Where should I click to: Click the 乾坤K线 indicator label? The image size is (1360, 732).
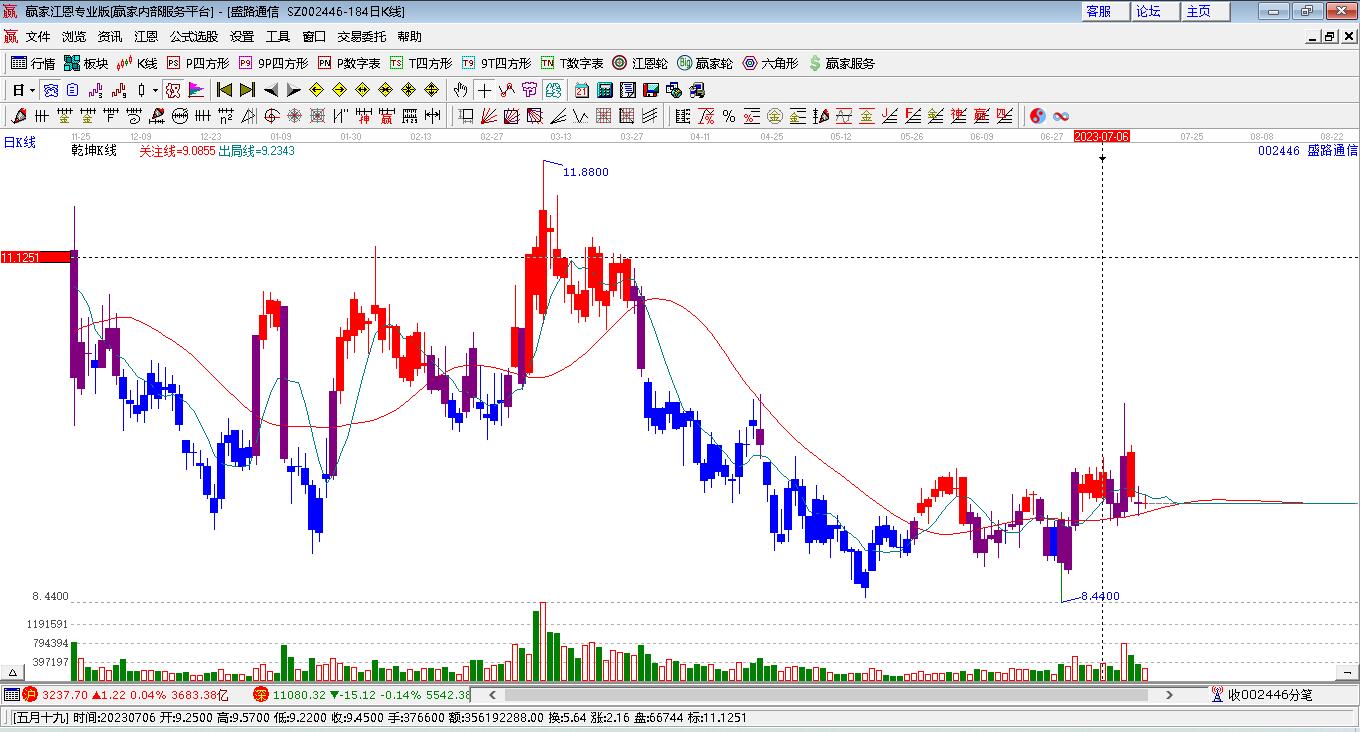(94, 151)
